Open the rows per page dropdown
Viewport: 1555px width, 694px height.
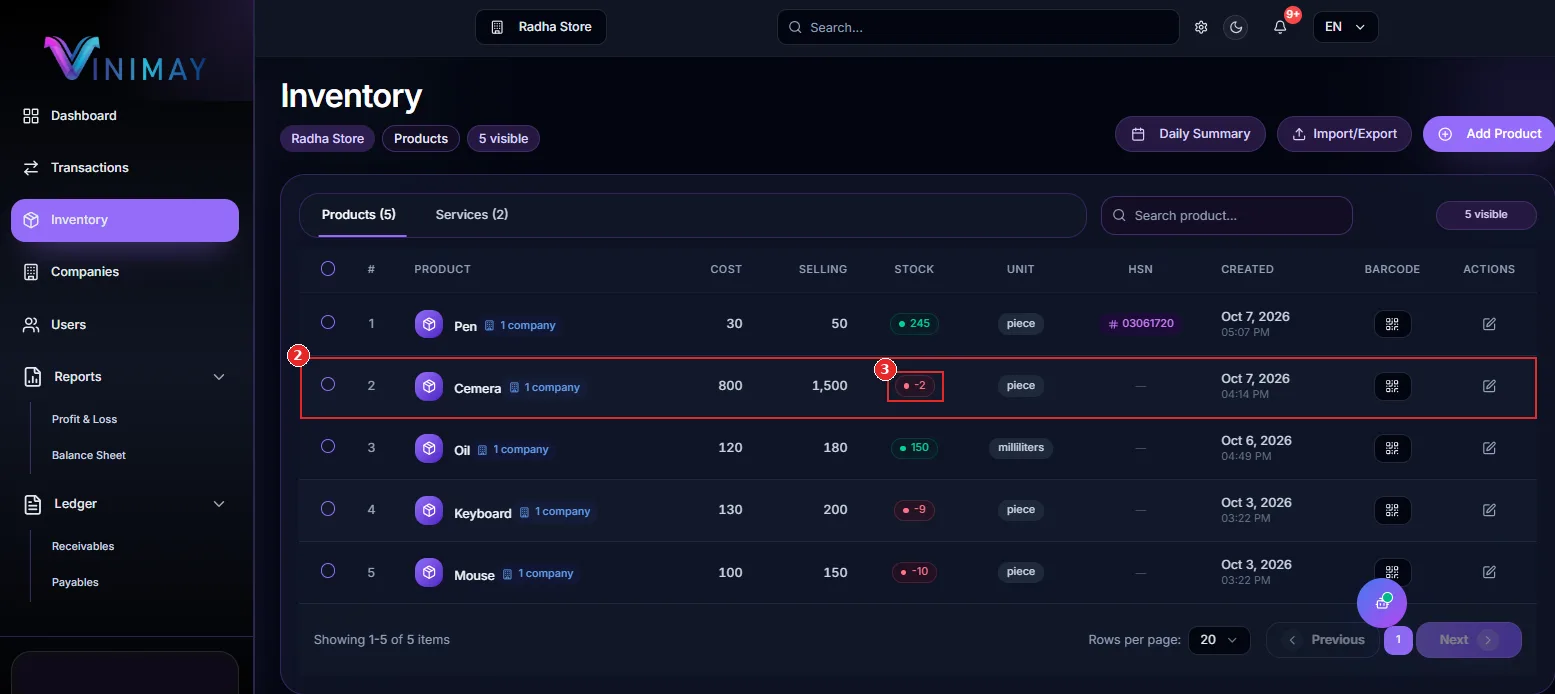1219,640
